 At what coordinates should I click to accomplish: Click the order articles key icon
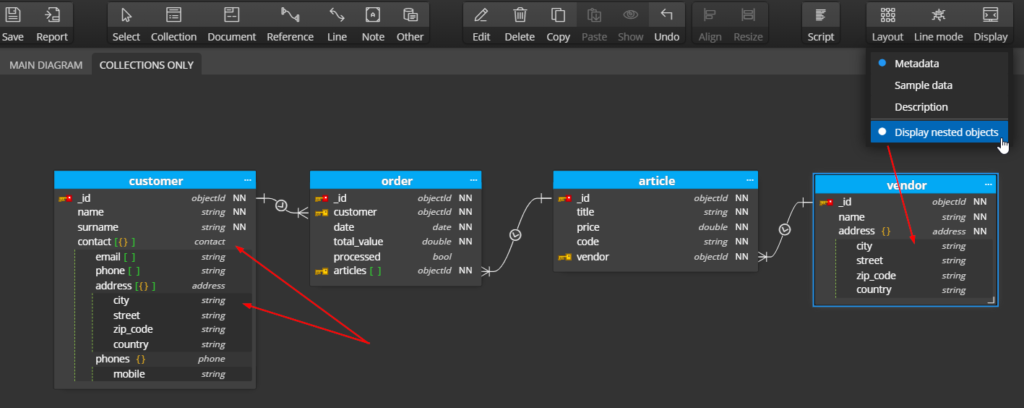coord(321,271)
